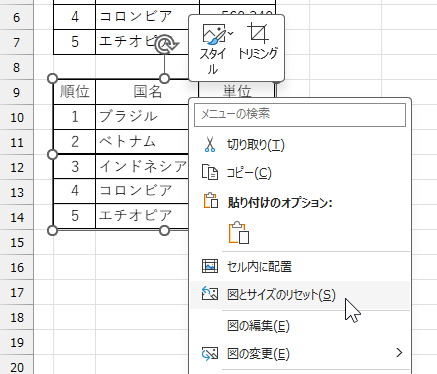The image size is (437, 374).
Task: Select row header 11
Action: [x=17, y=142]
